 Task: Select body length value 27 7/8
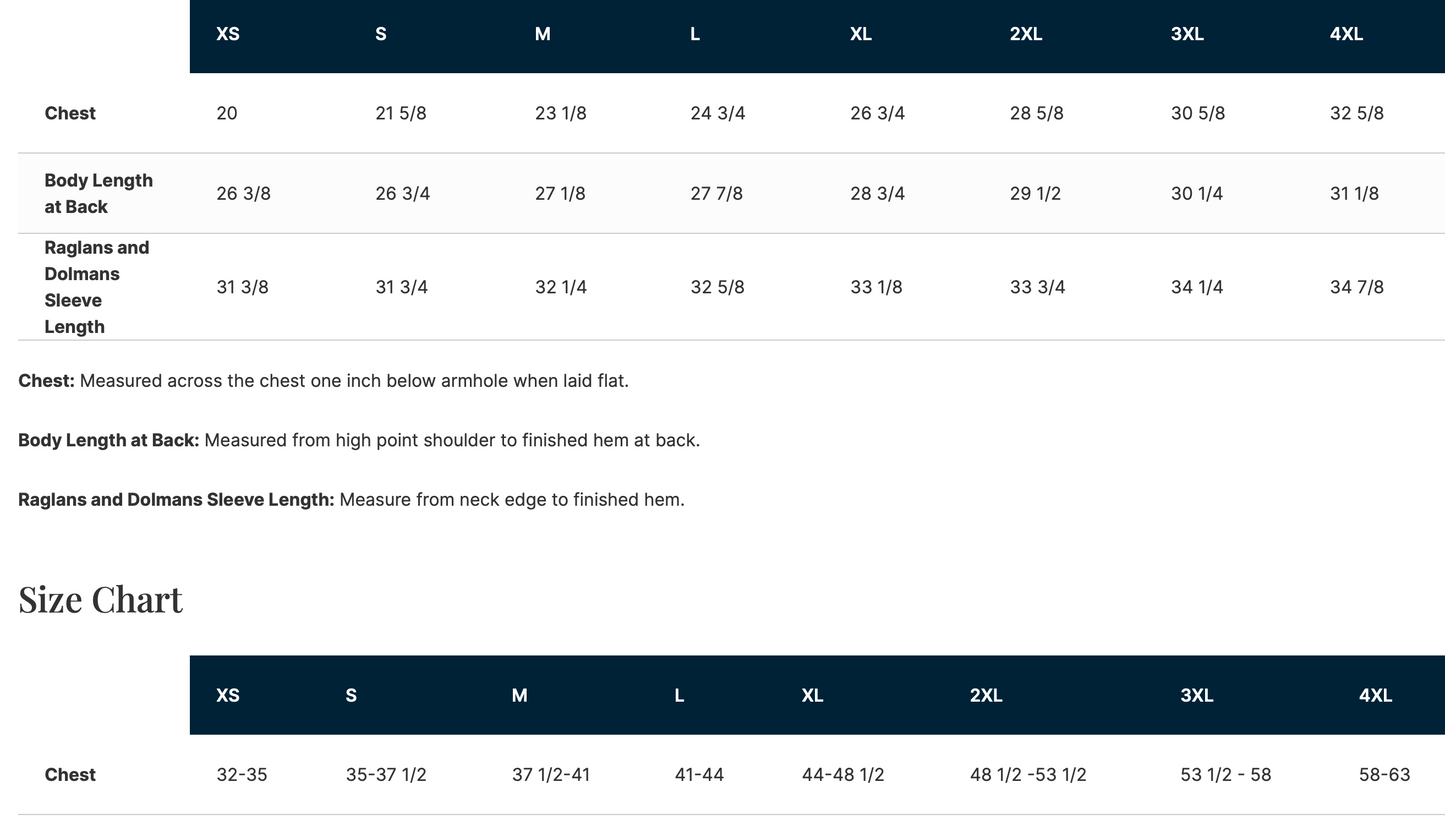pyautogui.click(x=716, y=193)
